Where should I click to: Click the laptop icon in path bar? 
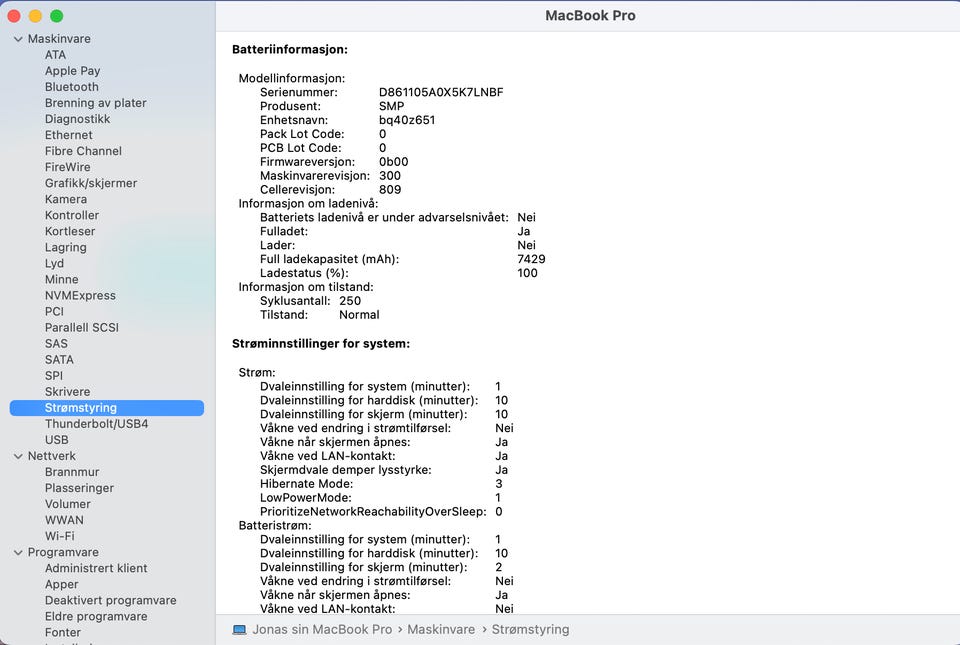[239, 630]
